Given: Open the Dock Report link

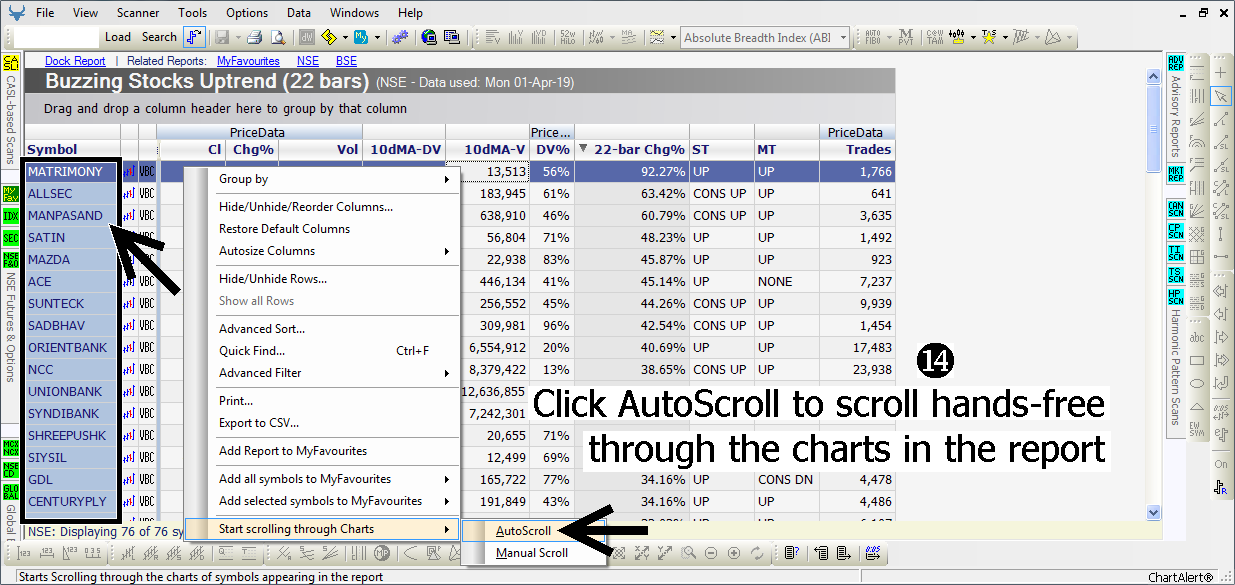Looking at the screenshot, I should 75,61.
